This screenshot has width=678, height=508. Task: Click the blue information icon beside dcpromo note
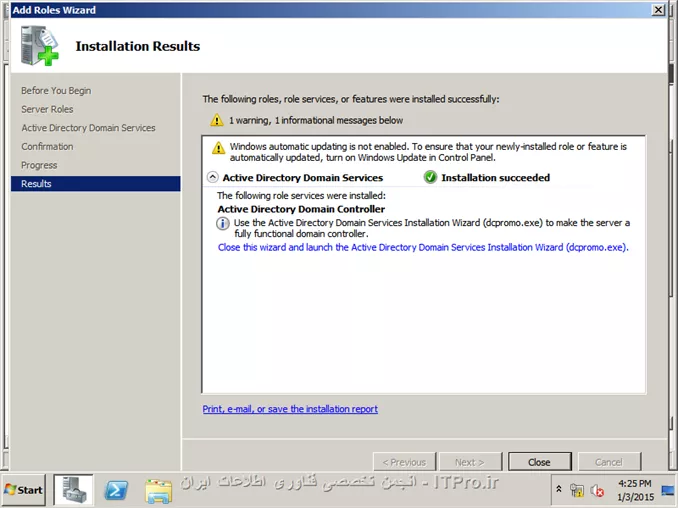(x=223, y=224)
